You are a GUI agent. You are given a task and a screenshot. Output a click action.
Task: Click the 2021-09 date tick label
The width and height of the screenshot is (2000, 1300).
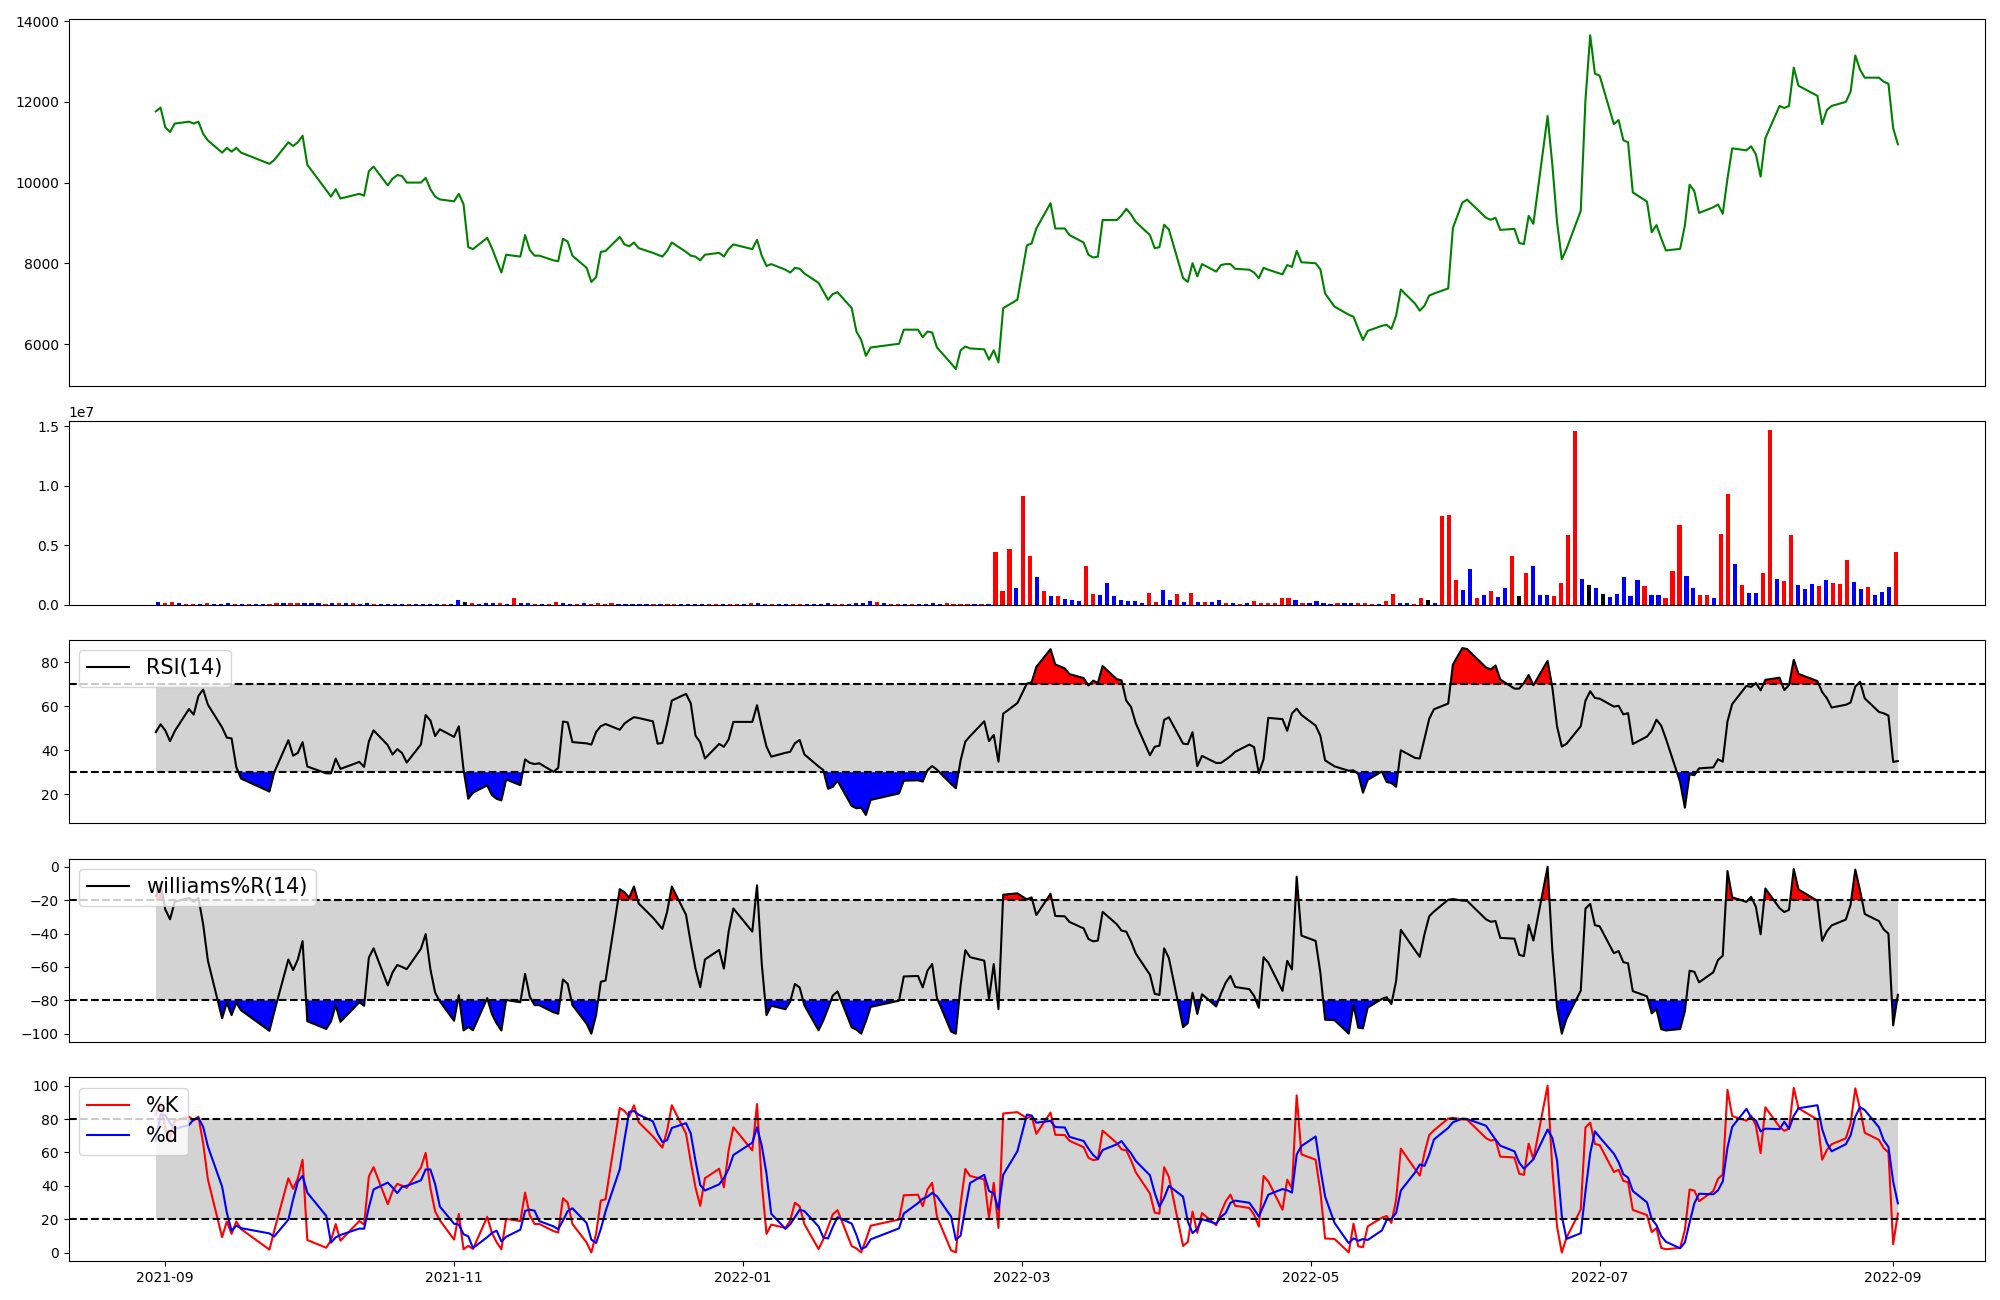click(x=165, y=1277)
